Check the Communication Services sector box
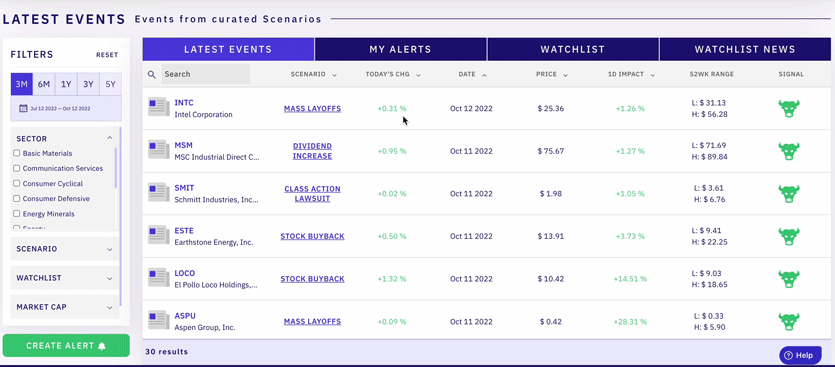Image resolution: width=835 pixels, height=367 pixels. tap(17, 168)
